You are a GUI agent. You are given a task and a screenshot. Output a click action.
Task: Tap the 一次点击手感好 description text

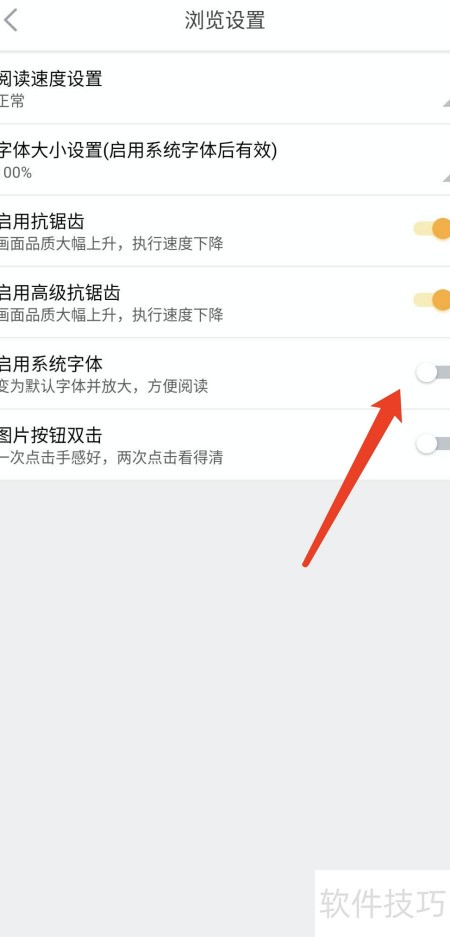click(x=111, y=458)
